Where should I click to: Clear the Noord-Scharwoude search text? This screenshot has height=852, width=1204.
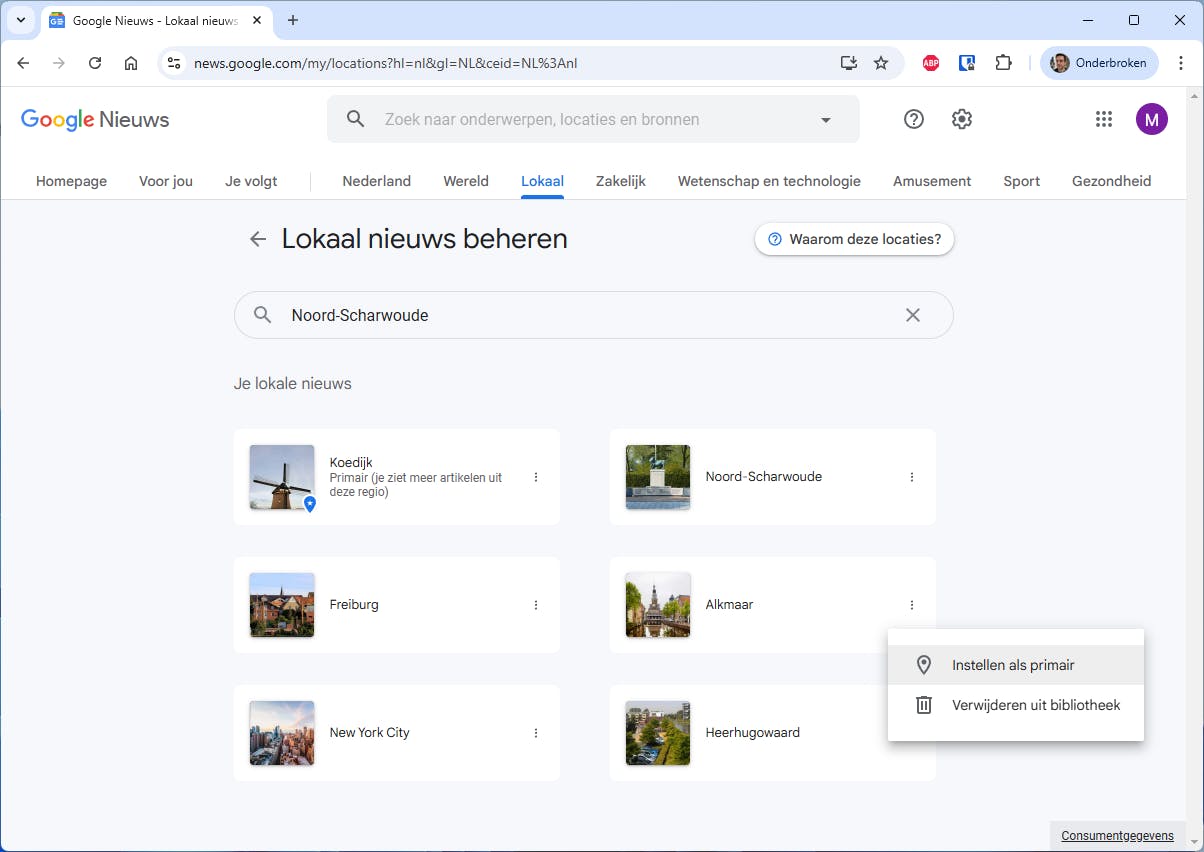point(912,314)
